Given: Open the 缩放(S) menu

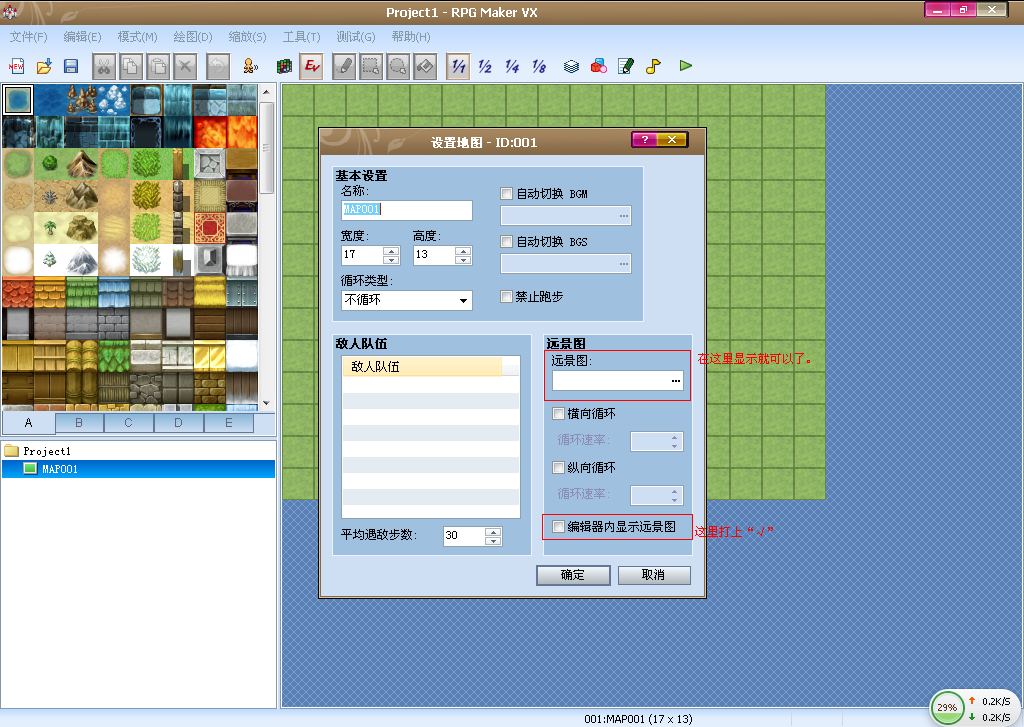Looking at the screenshot, I should [248, 37].
